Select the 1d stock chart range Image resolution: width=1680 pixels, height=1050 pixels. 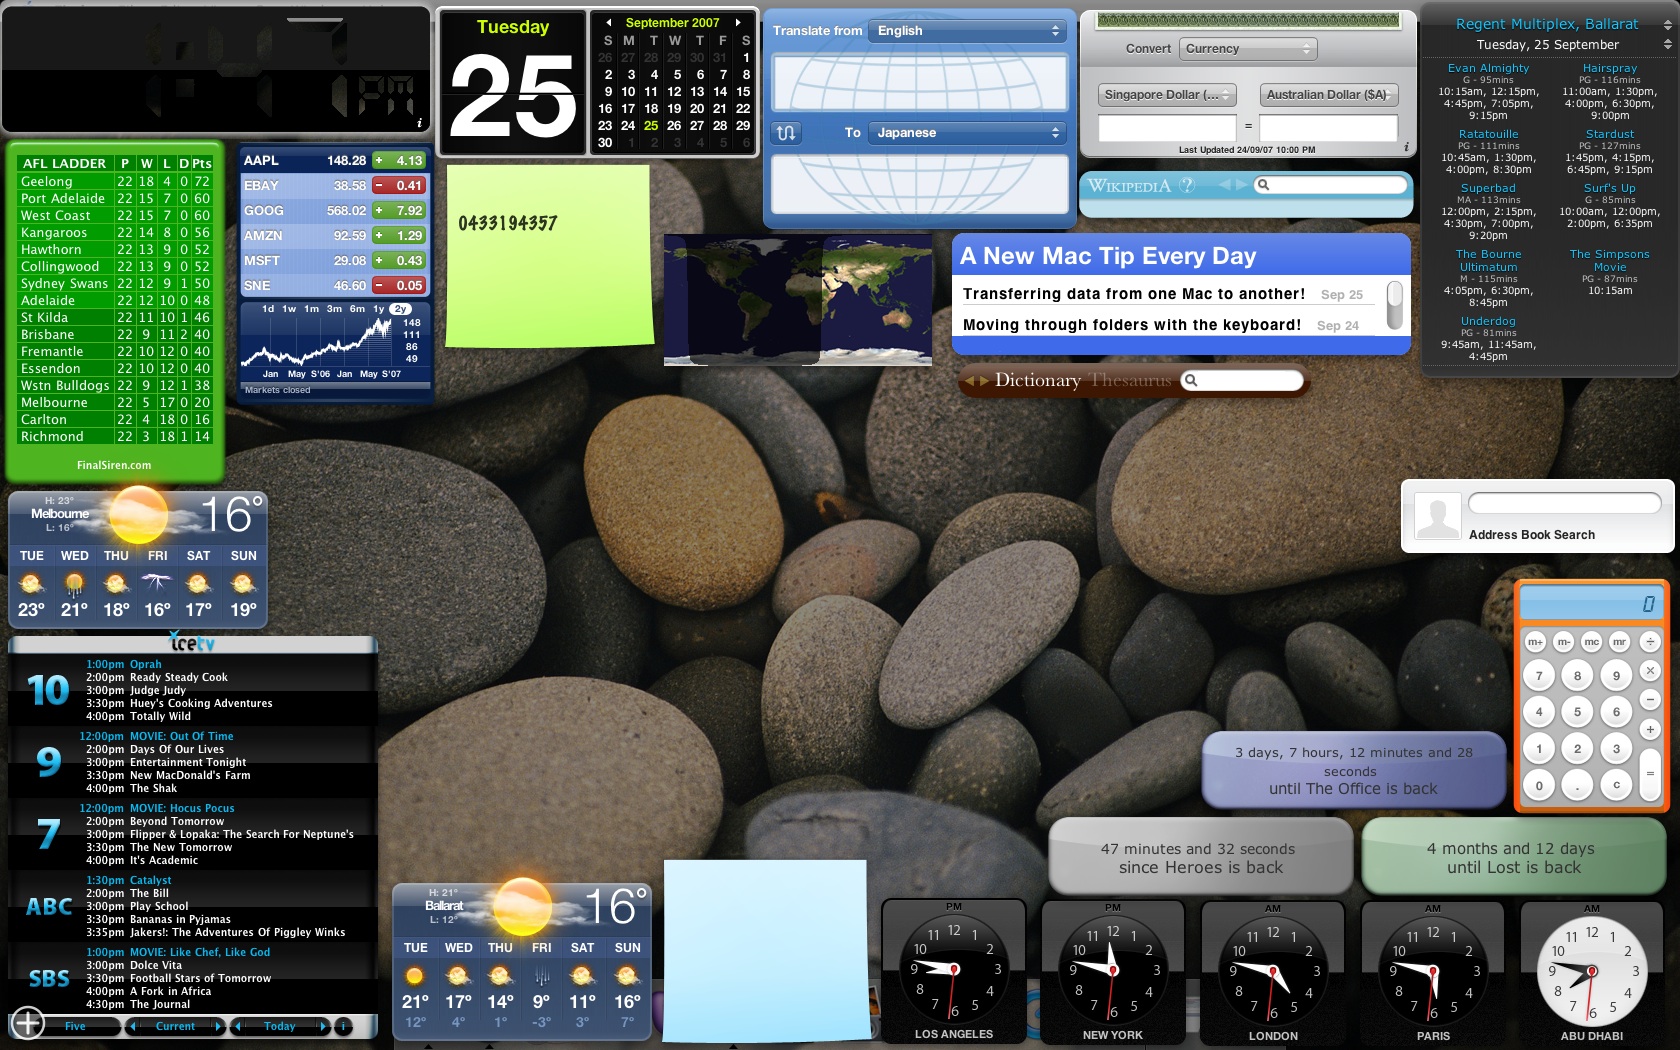(268, 309)
